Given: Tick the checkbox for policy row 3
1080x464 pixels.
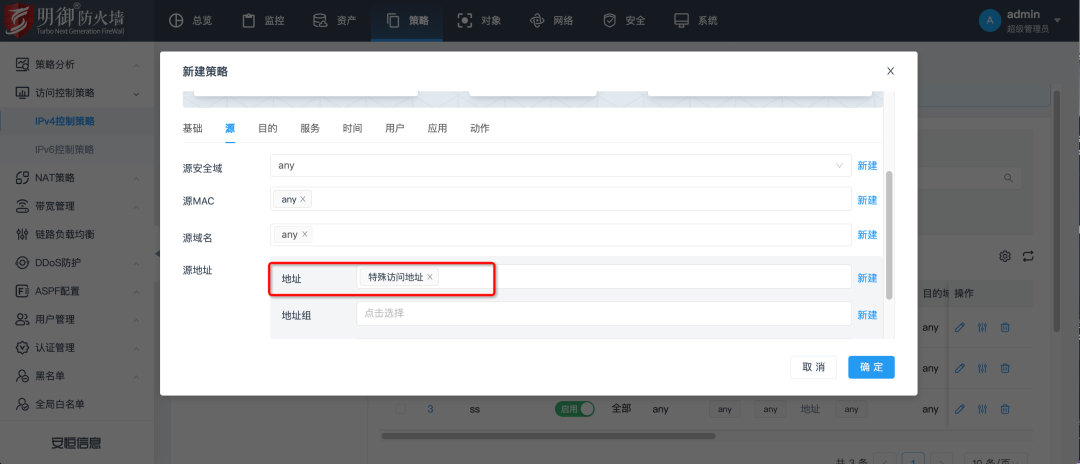Looking at the screenshot, I should coord(400,409).
